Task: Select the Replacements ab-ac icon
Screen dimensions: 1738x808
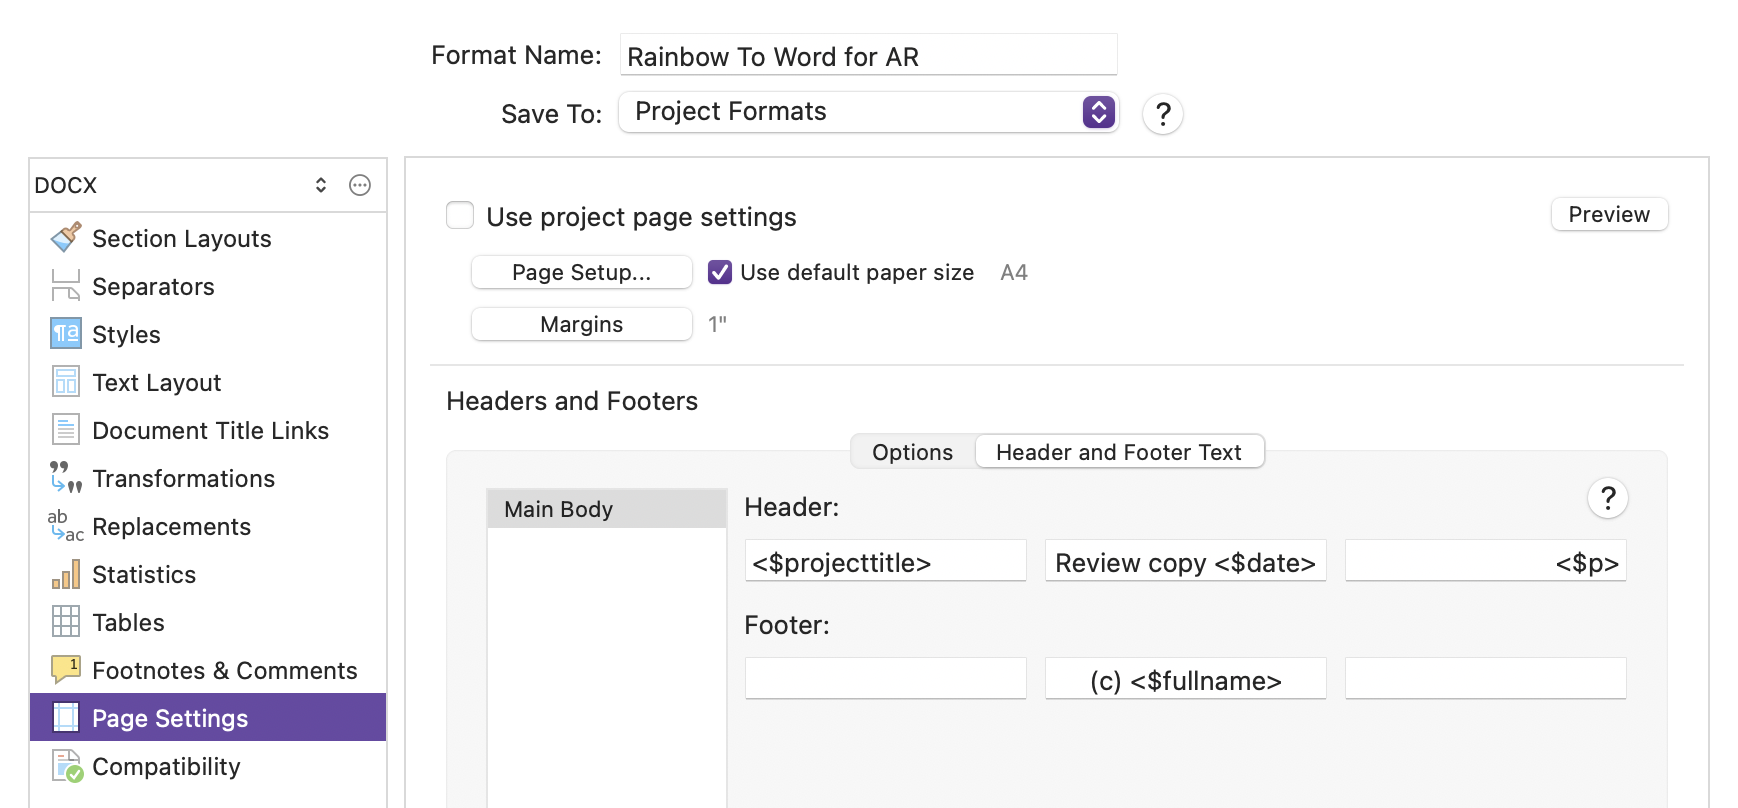Action: (x=66, y=526)
